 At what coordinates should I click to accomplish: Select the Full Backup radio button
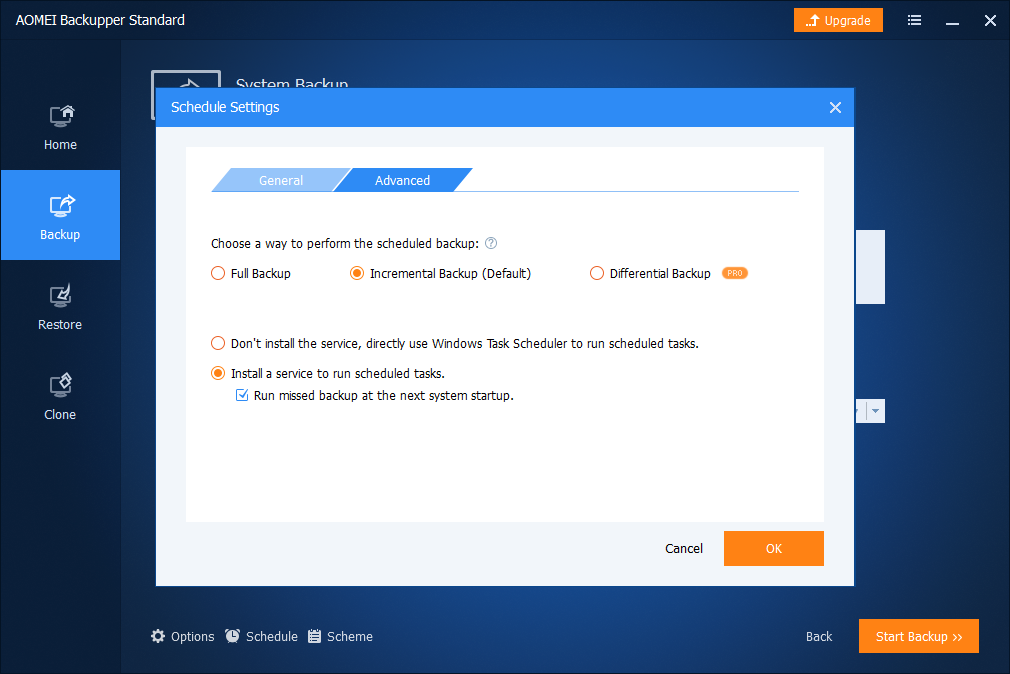[218, 273]
